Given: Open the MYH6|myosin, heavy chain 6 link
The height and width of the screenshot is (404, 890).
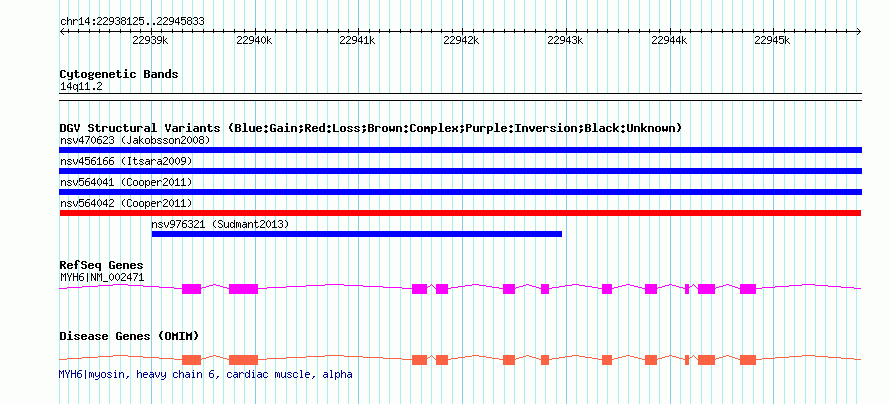Looking at the screenshot, I should pos(205,374).
